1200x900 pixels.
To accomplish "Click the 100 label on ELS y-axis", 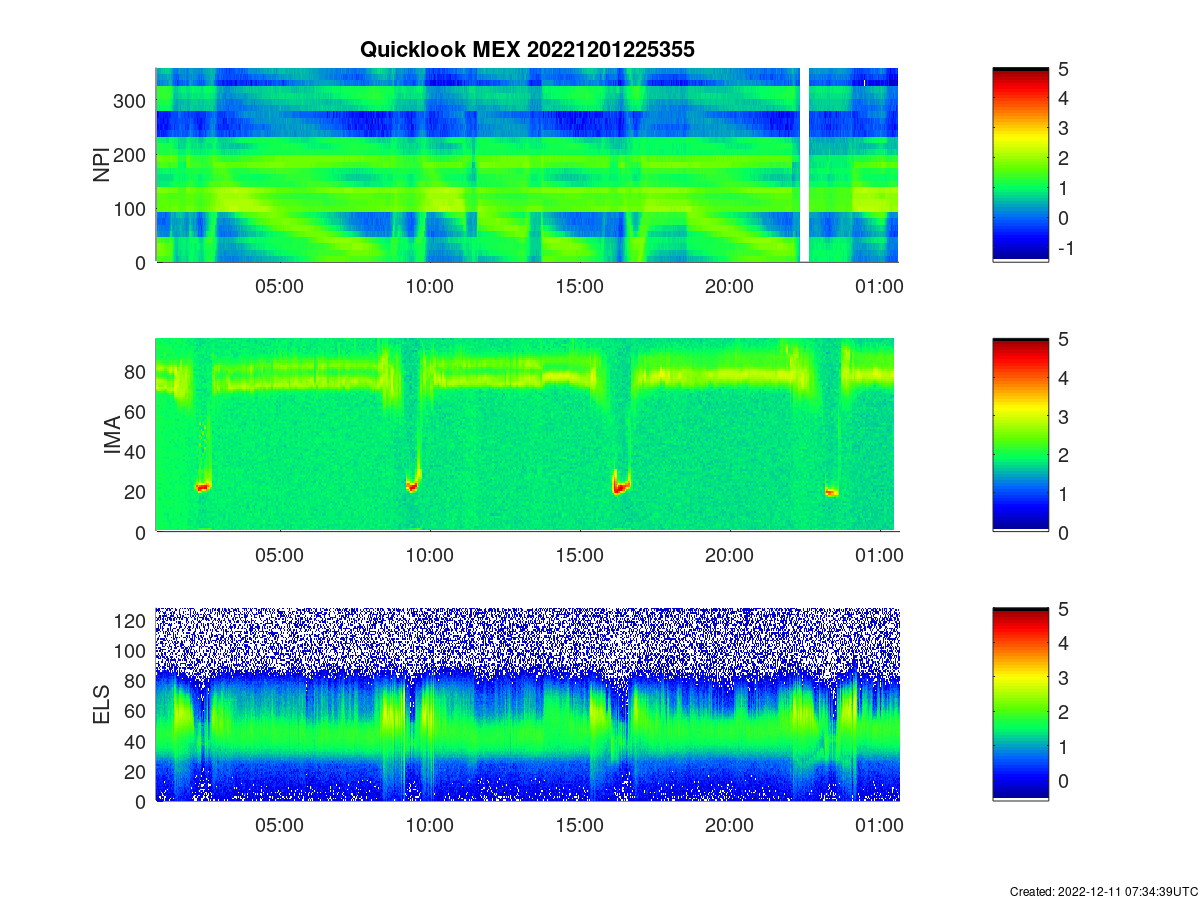I will [131, 651].
